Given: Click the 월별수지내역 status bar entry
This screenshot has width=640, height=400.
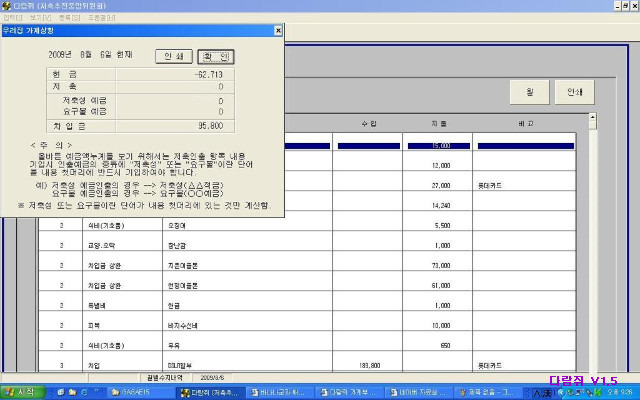Looking at the screenshot, I should pos(164,378).
